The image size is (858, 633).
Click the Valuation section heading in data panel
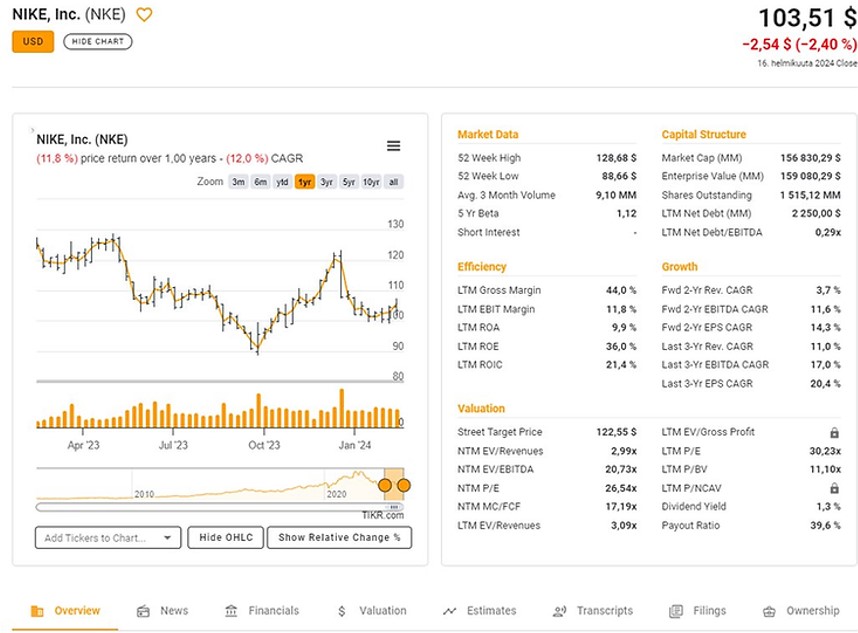pos(481,409)
